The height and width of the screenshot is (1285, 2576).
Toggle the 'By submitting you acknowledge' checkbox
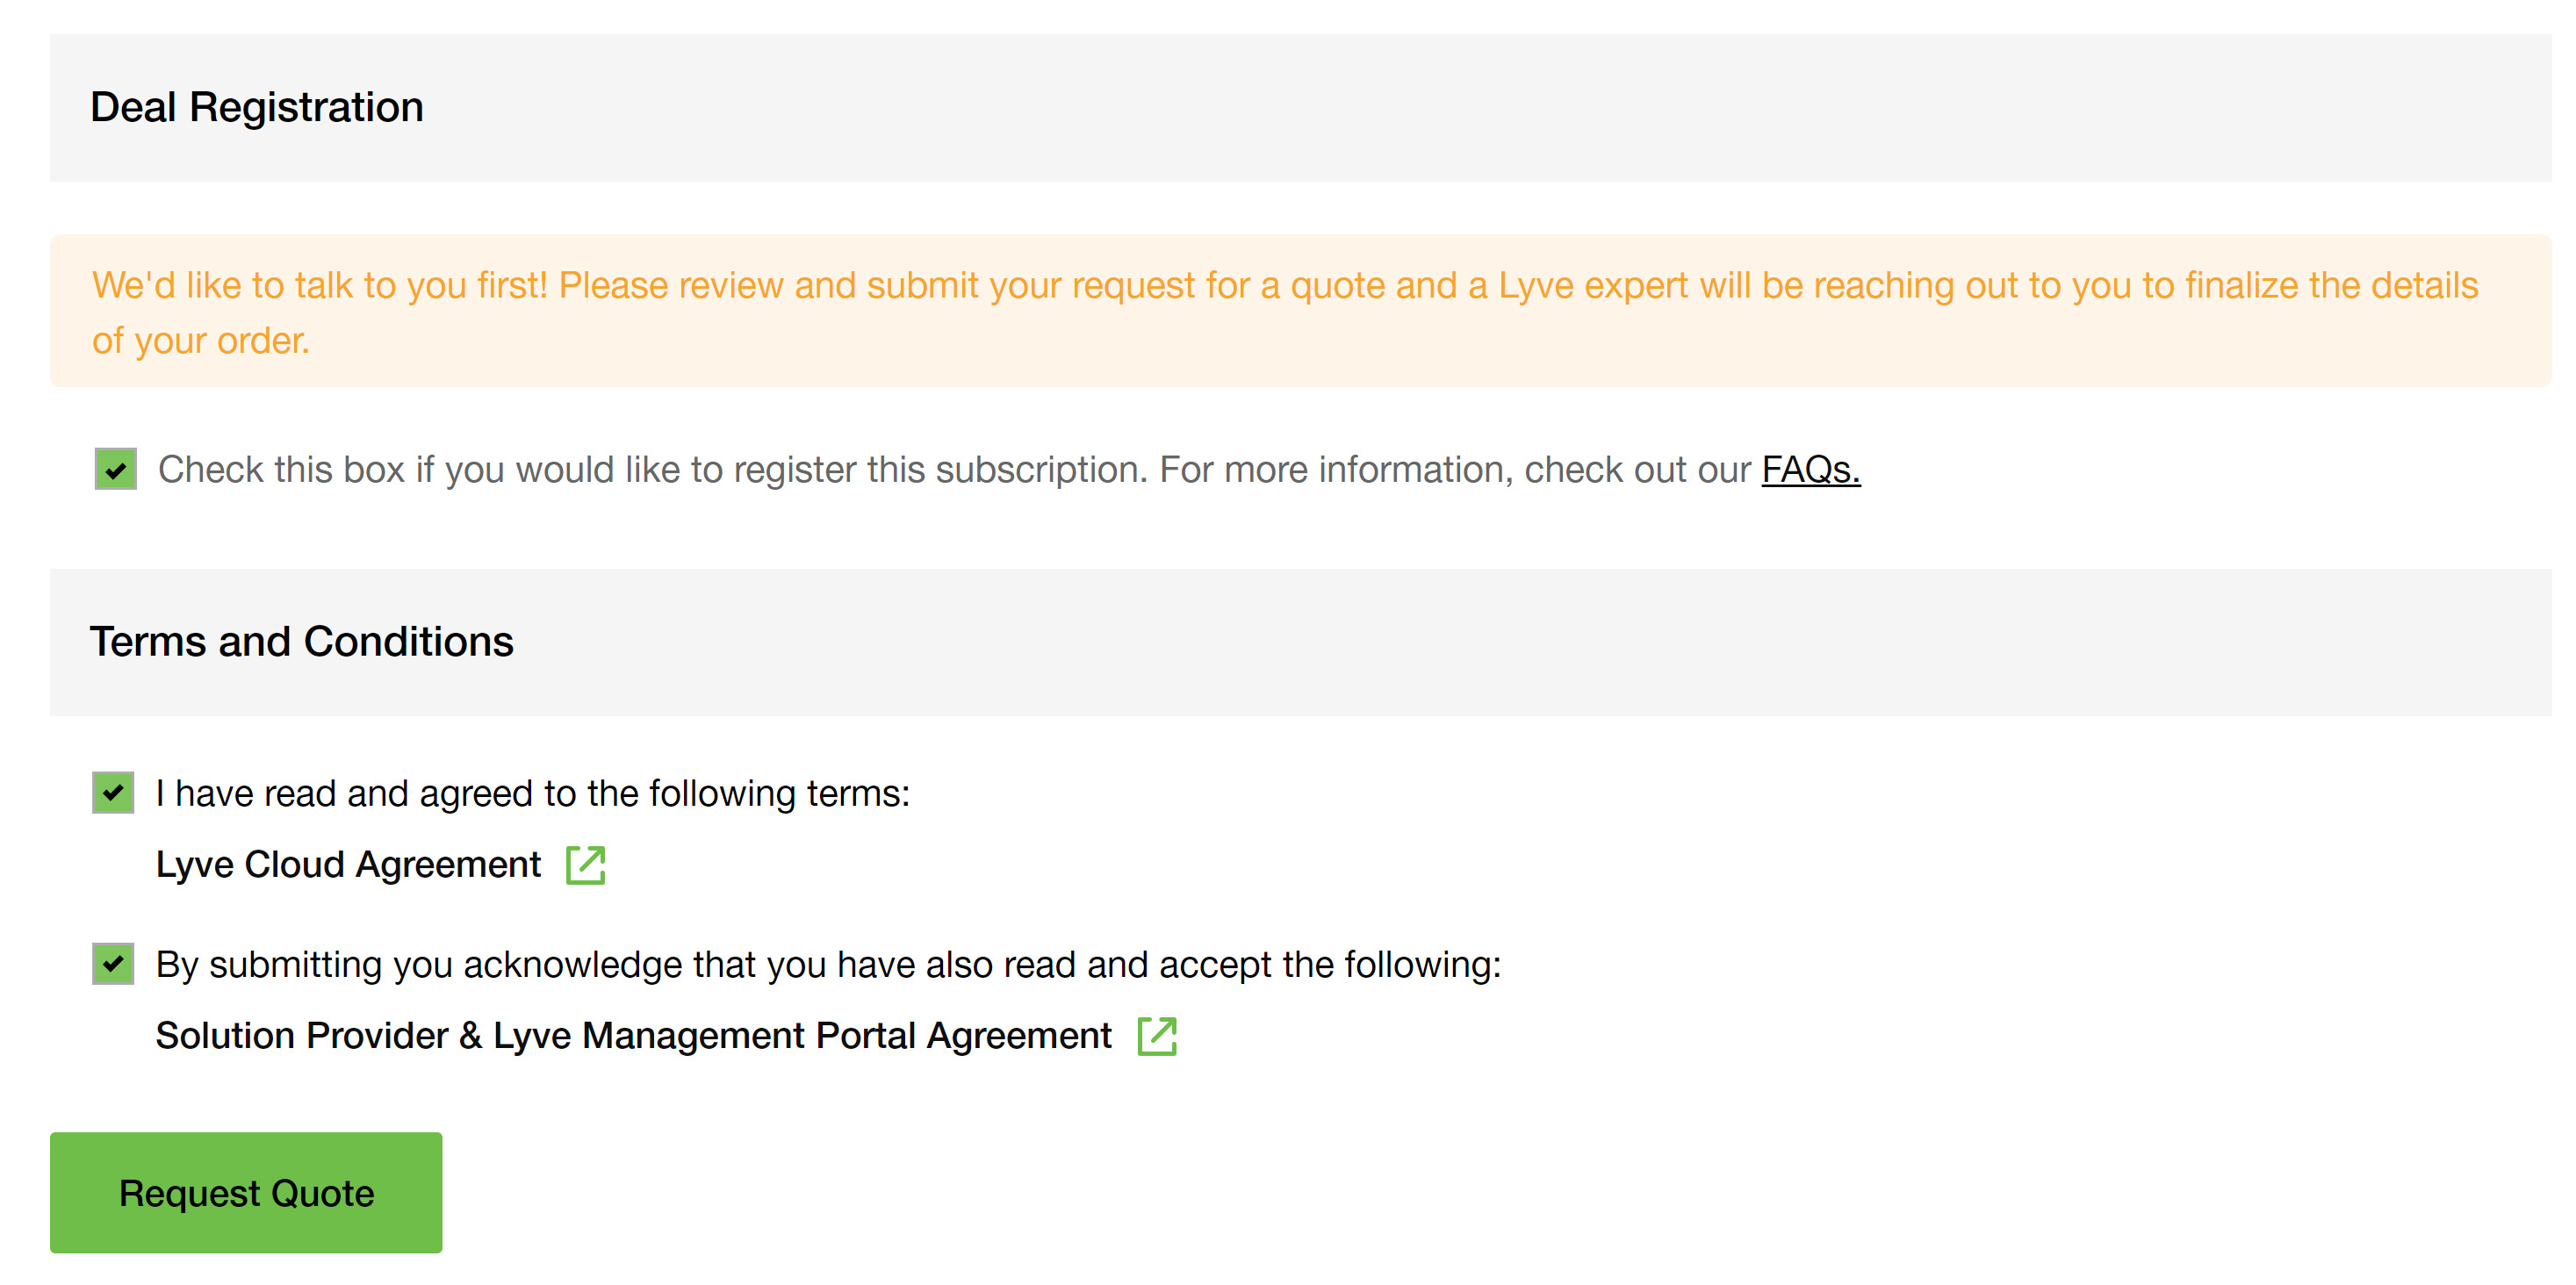[113, 964]
